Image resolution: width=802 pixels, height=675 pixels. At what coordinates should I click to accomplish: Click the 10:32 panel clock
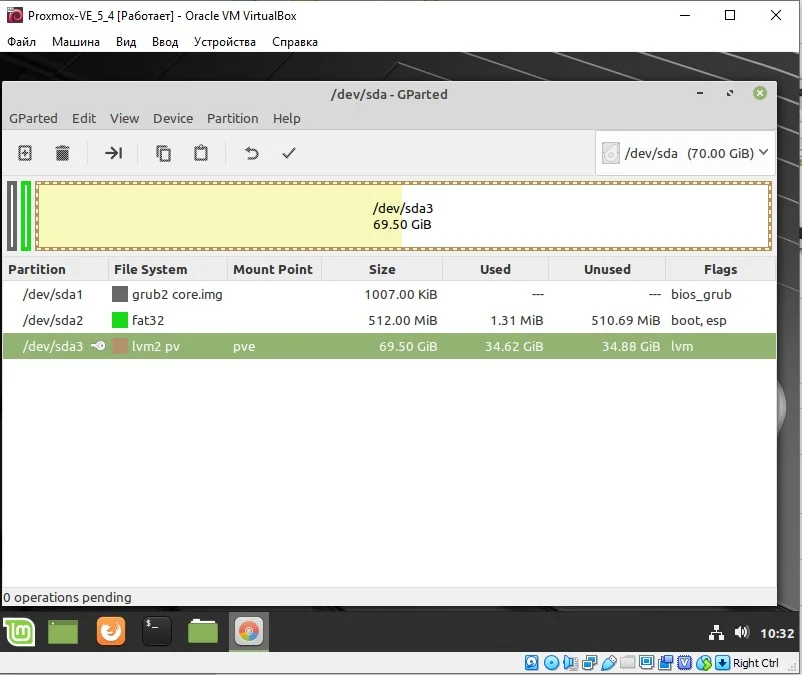[x=777, y=633]
